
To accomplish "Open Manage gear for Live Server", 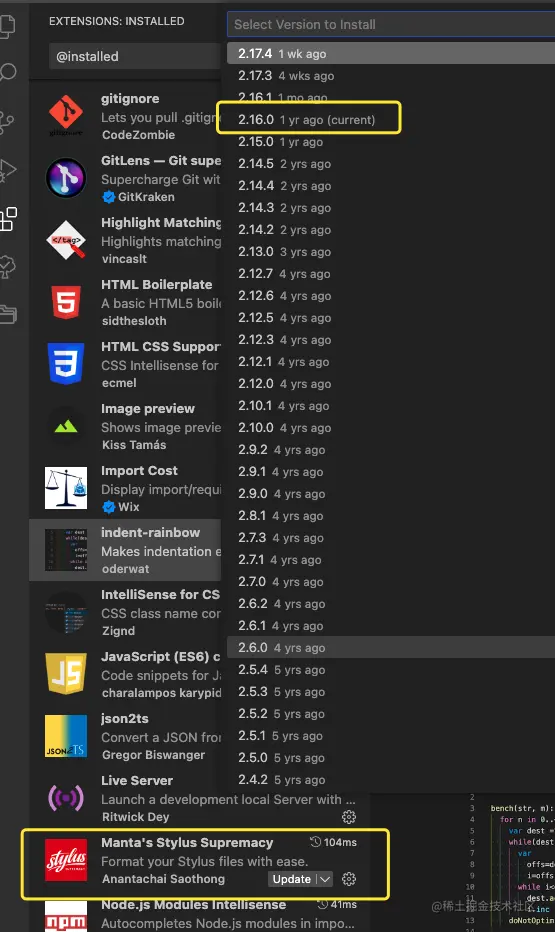I will 349,817.
